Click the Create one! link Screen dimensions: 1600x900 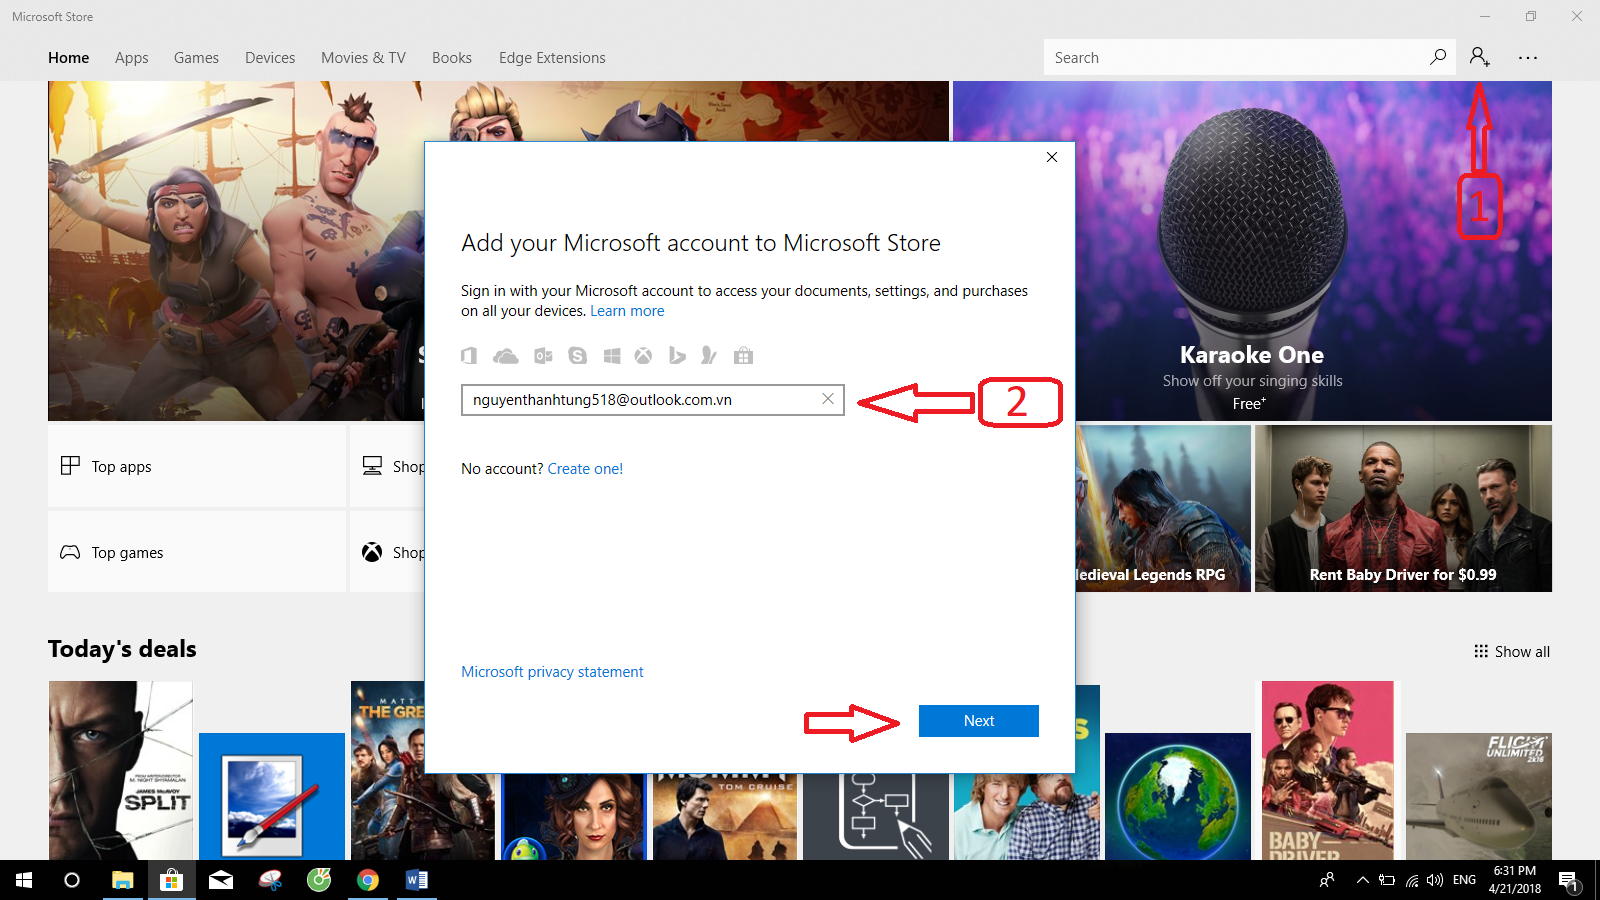[585, 469]
